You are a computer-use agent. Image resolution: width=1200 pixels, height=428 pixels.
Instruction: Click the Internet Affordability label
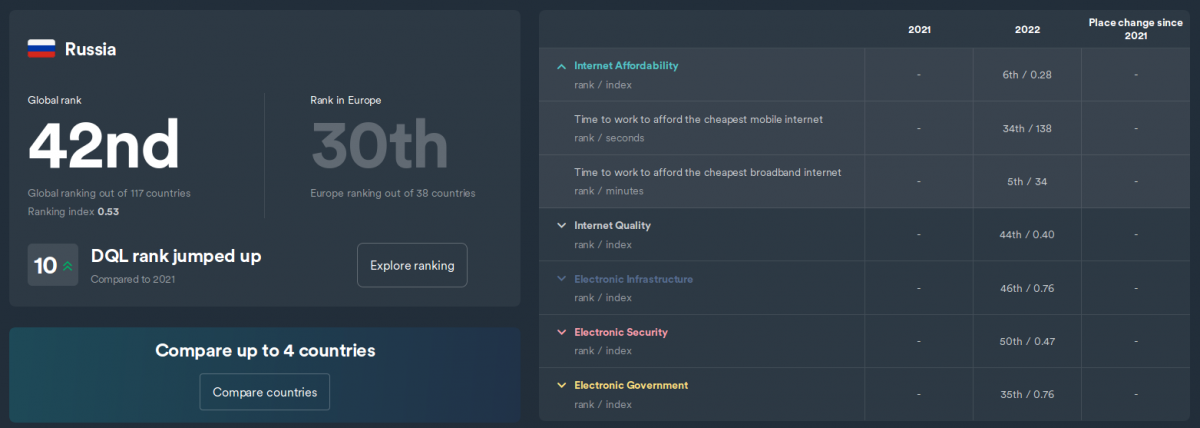pos(626,66)
